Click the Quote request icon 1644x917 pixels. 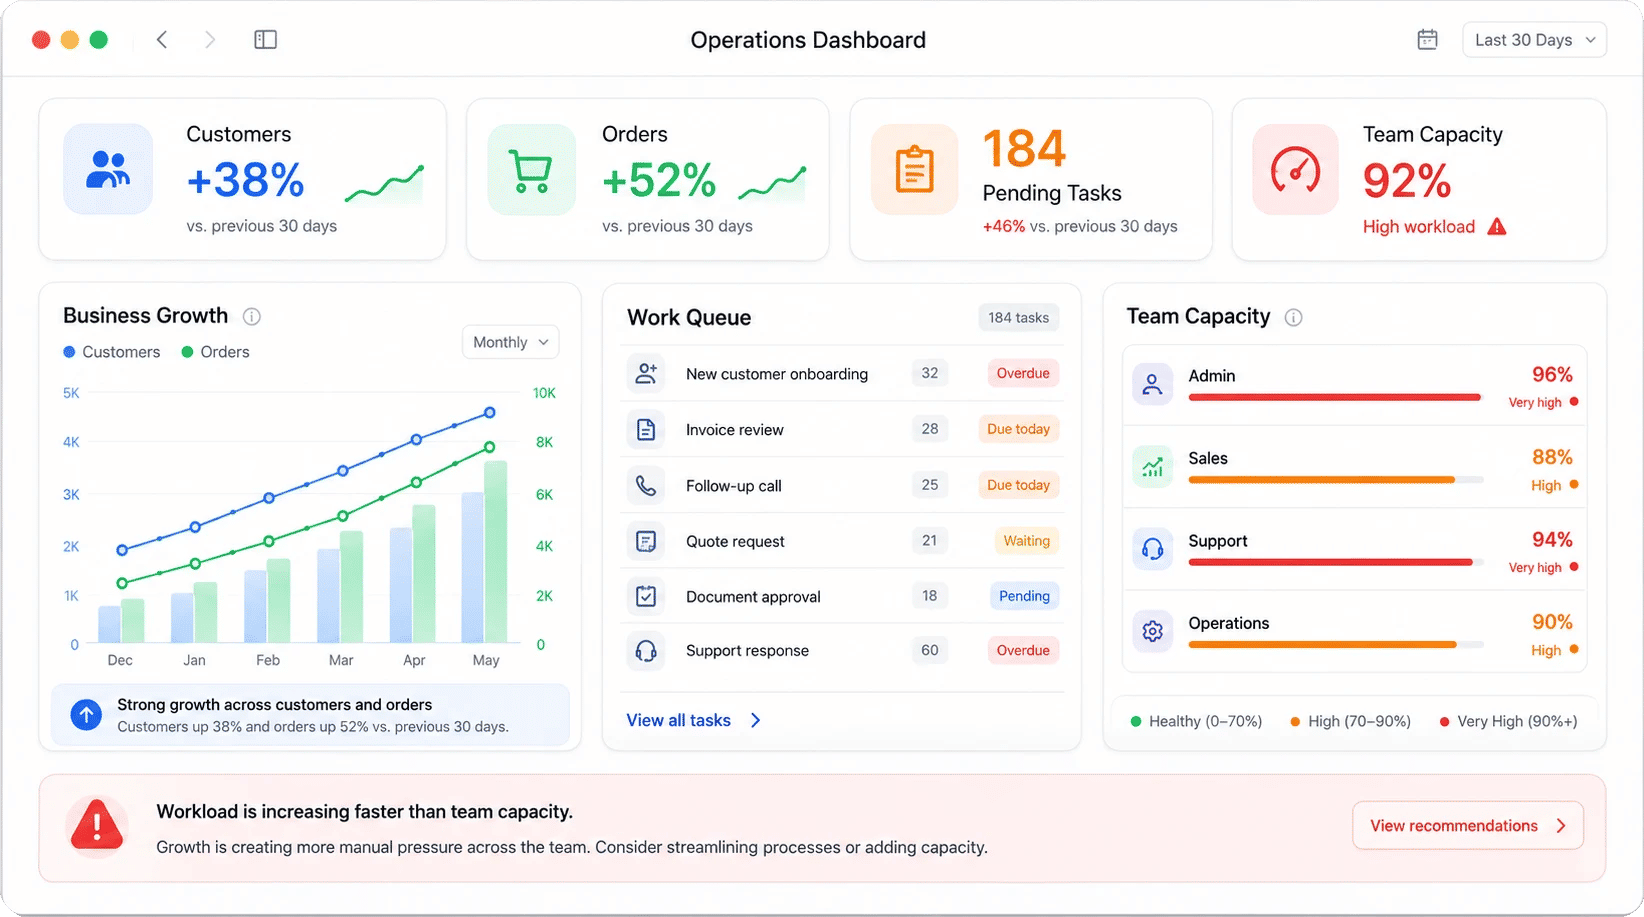click(x=646, y=541)
